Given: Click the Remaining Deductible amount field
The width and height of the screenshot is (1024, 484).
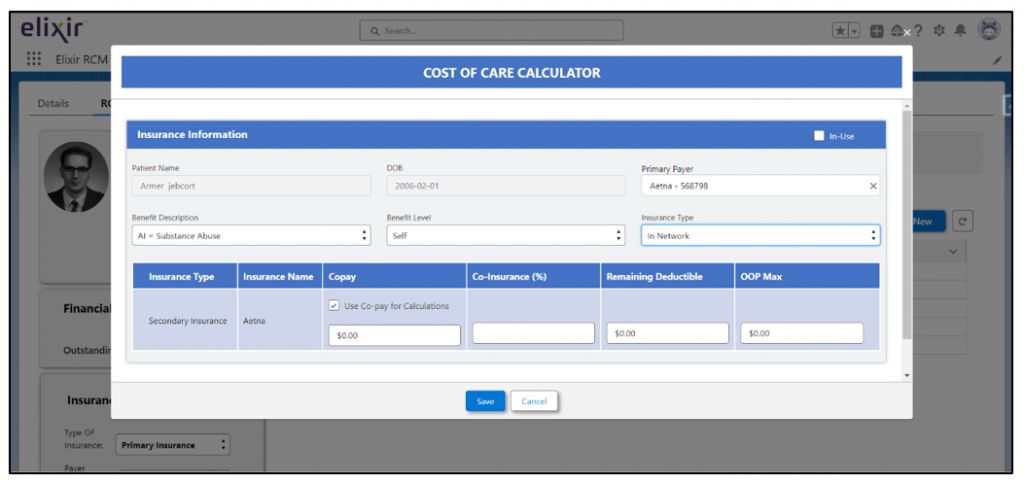Looking at the screenshot, I should point(667,333).
